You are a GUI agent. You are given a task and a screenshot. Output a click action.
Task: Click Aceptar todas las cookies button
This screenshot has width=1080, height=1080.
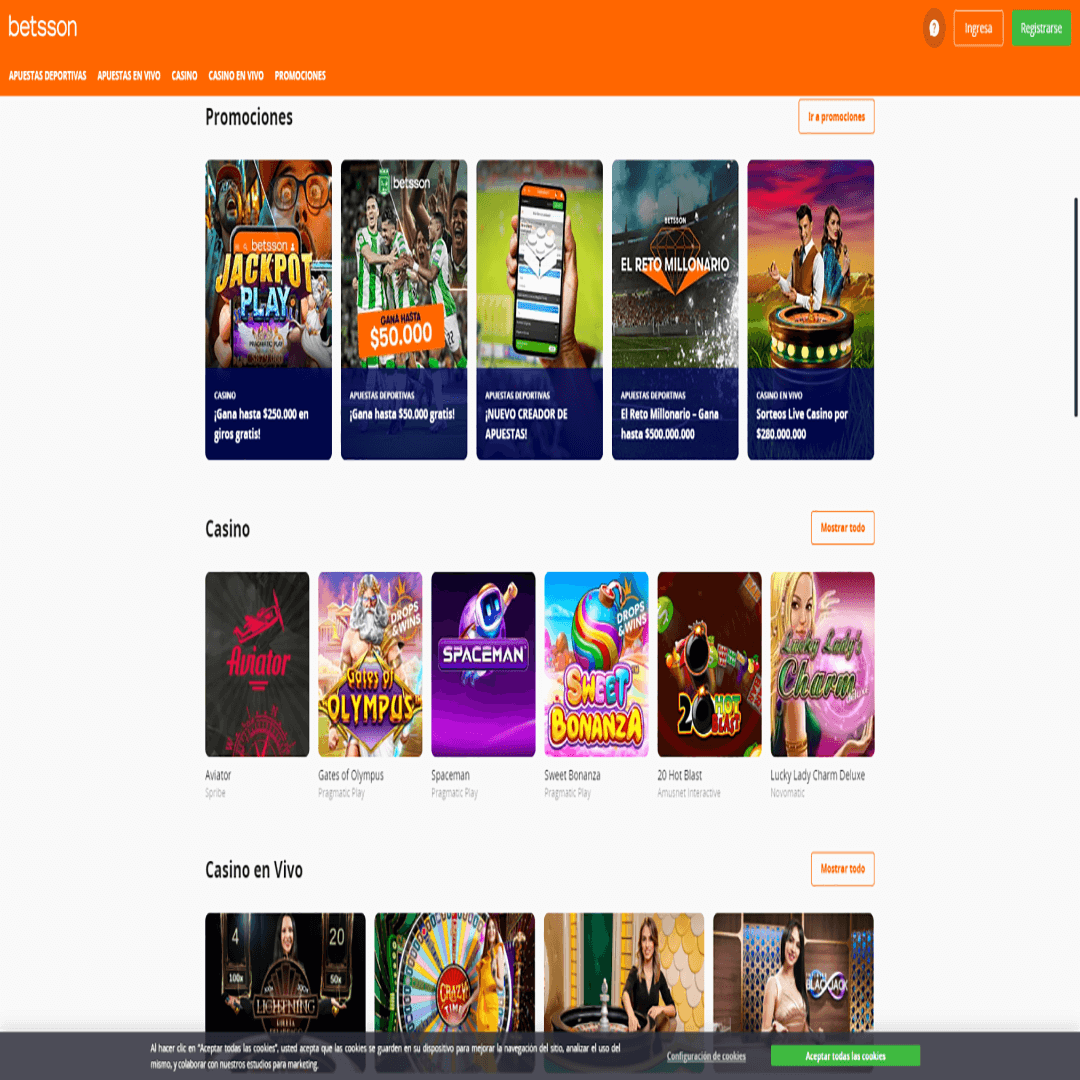click(x=845, y=1056)
